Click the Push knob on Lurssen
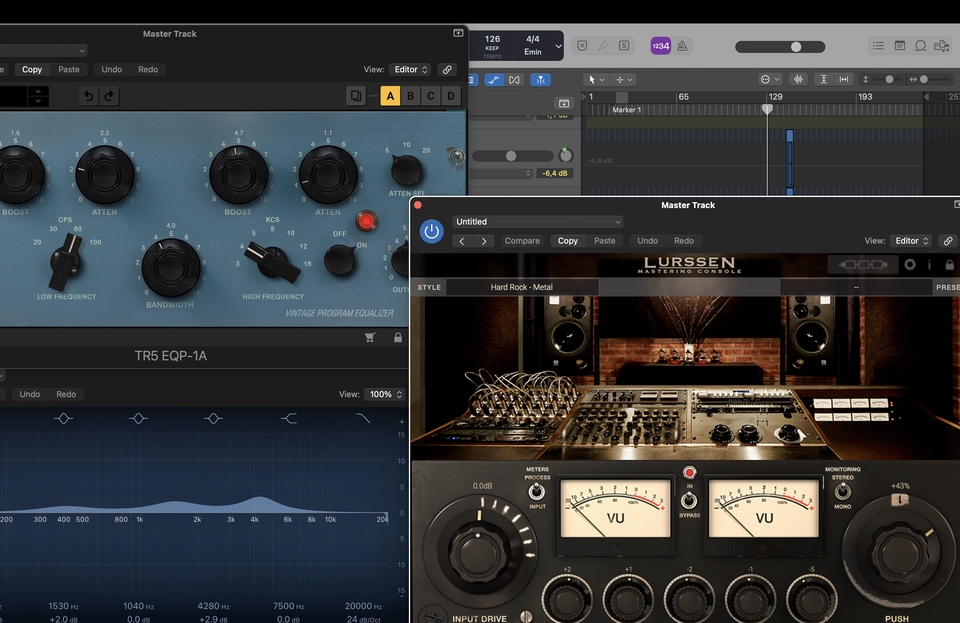 pyautogui.click(x=899, y=554)
